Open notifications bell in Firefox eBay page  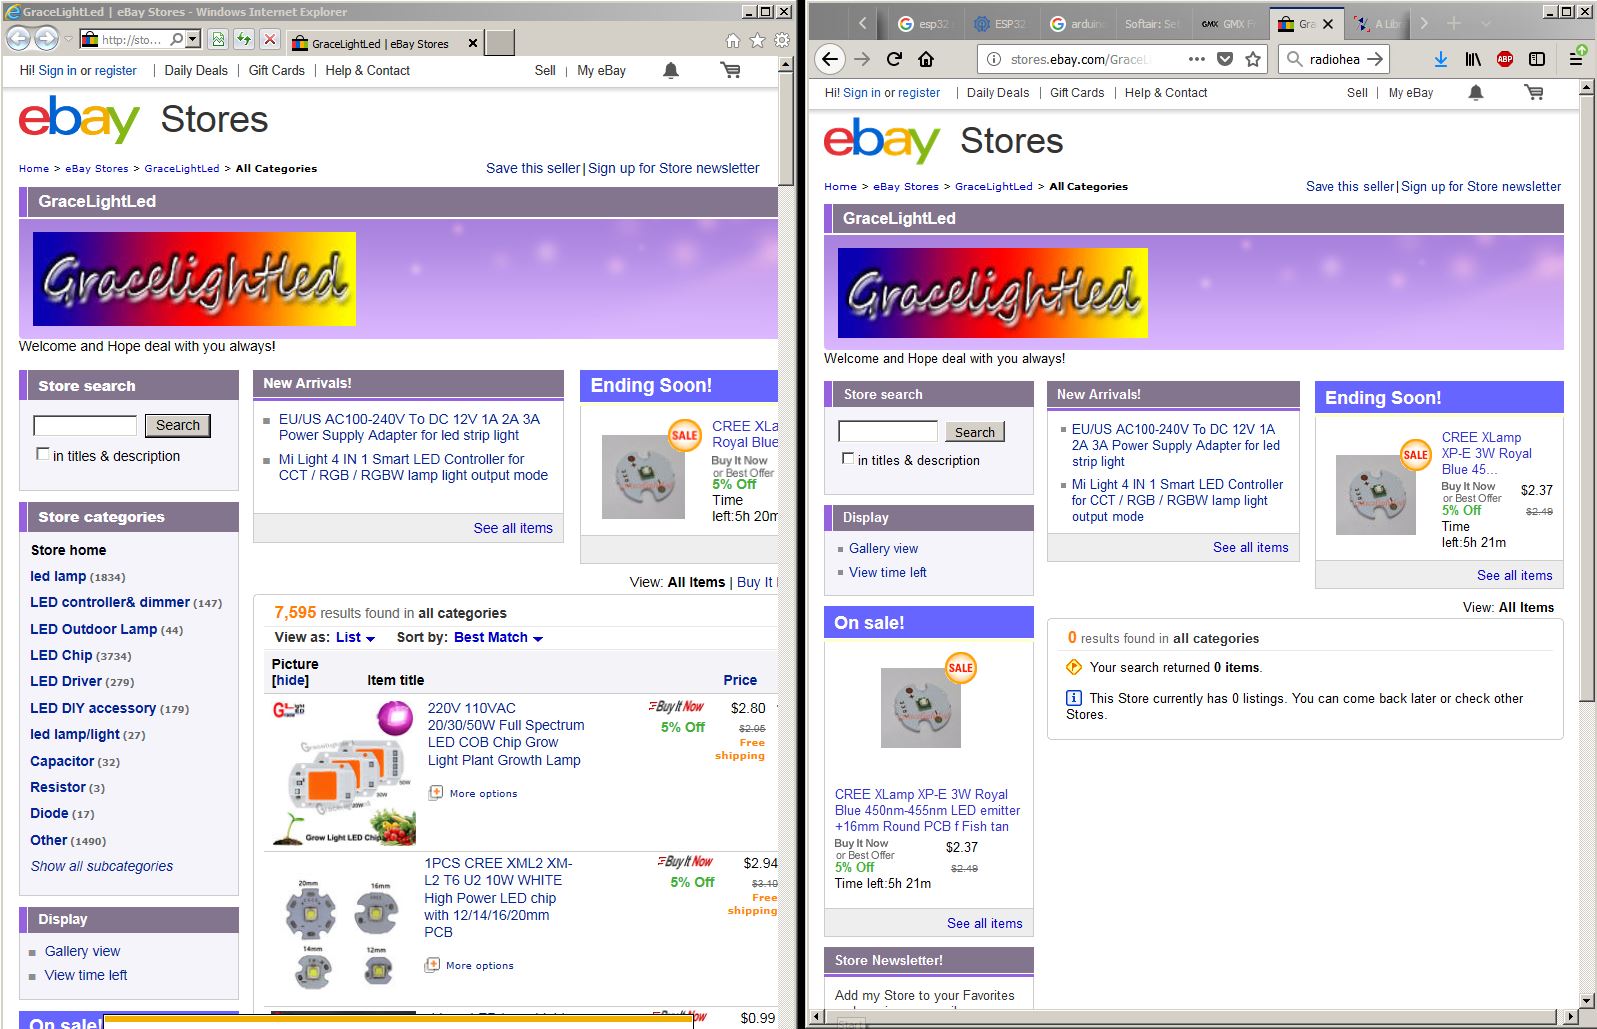pyautogui.click(x=1475, y=93)
